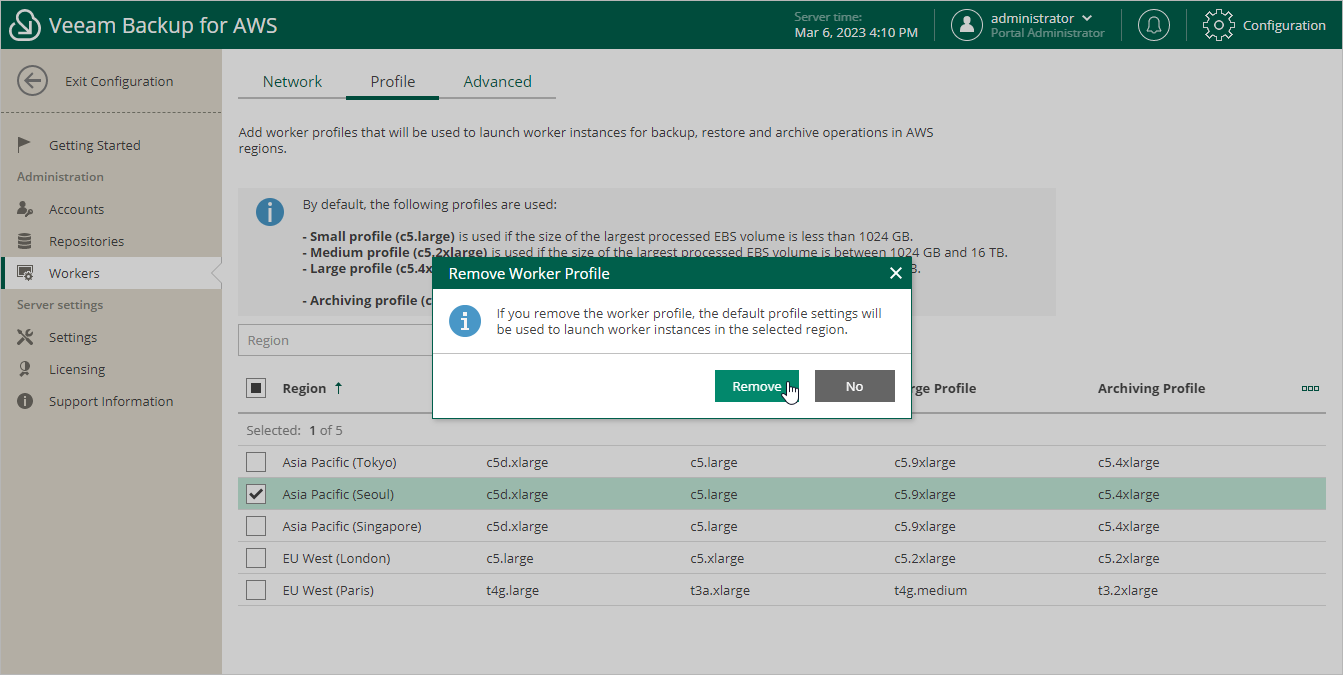Open the table column settings icon
Viewport: 1343px width, 675px height.
pos(1311,388)
